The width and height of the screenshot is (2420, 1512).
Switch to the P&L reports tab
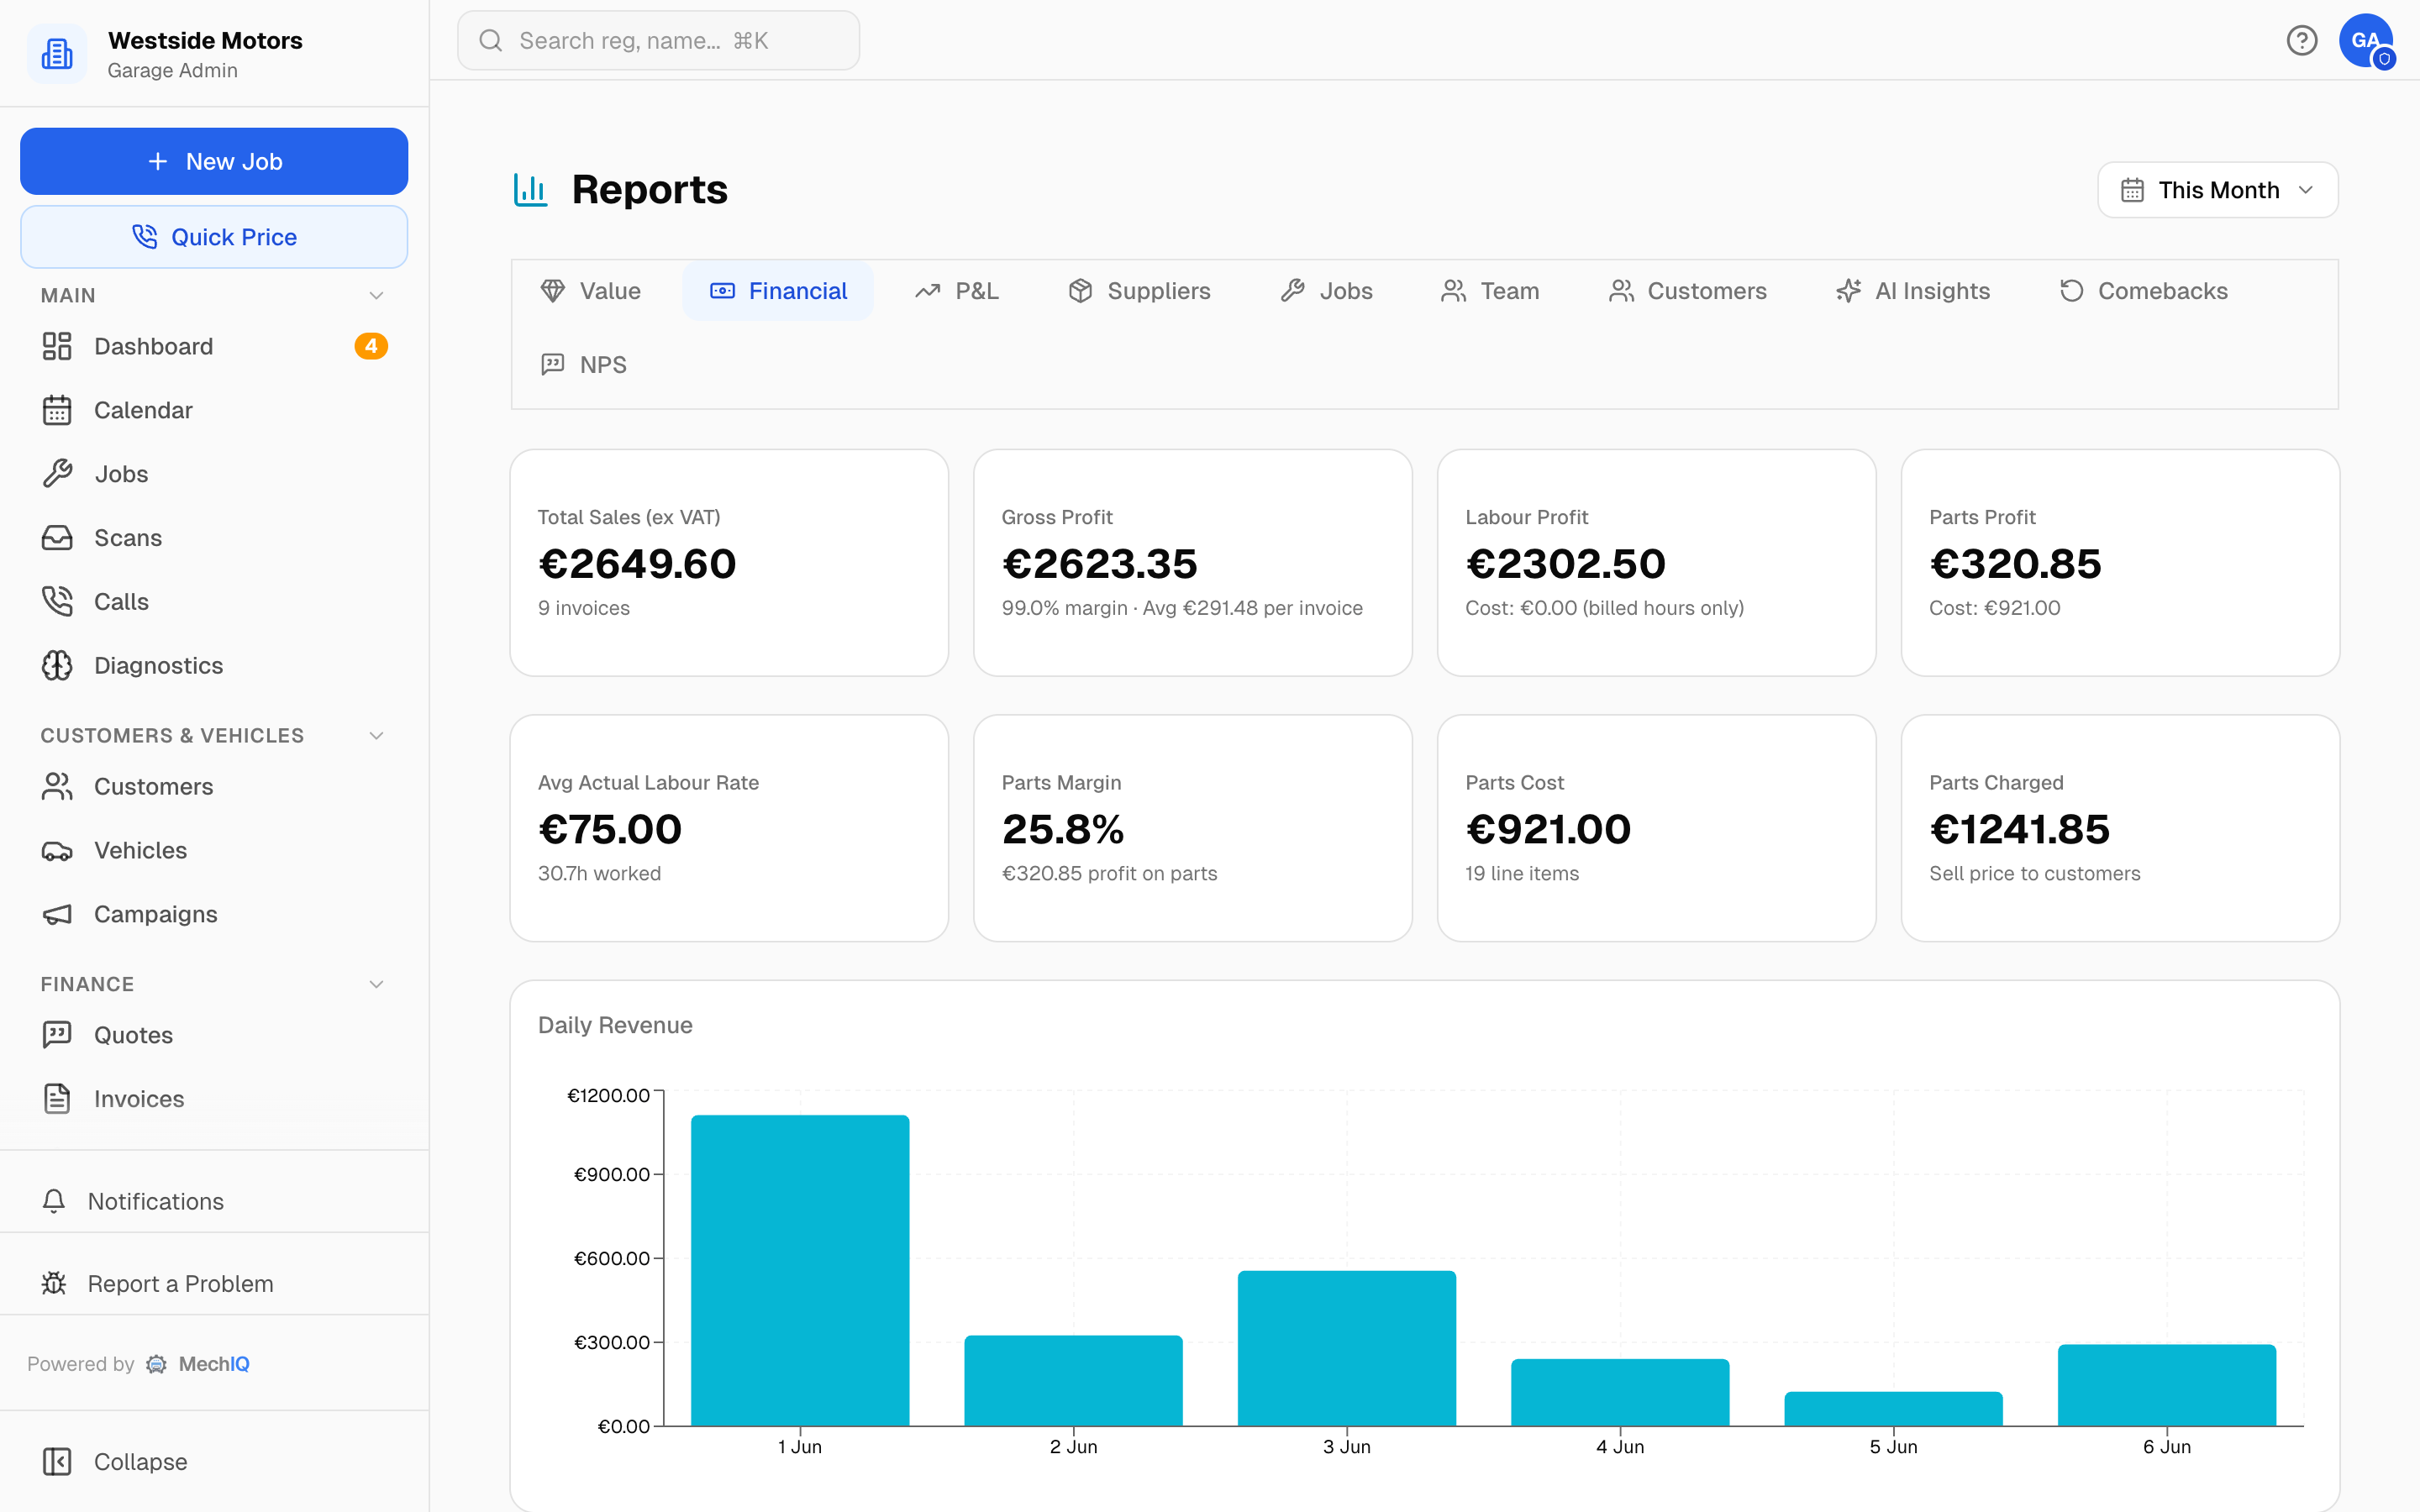(x=956, y=291)
